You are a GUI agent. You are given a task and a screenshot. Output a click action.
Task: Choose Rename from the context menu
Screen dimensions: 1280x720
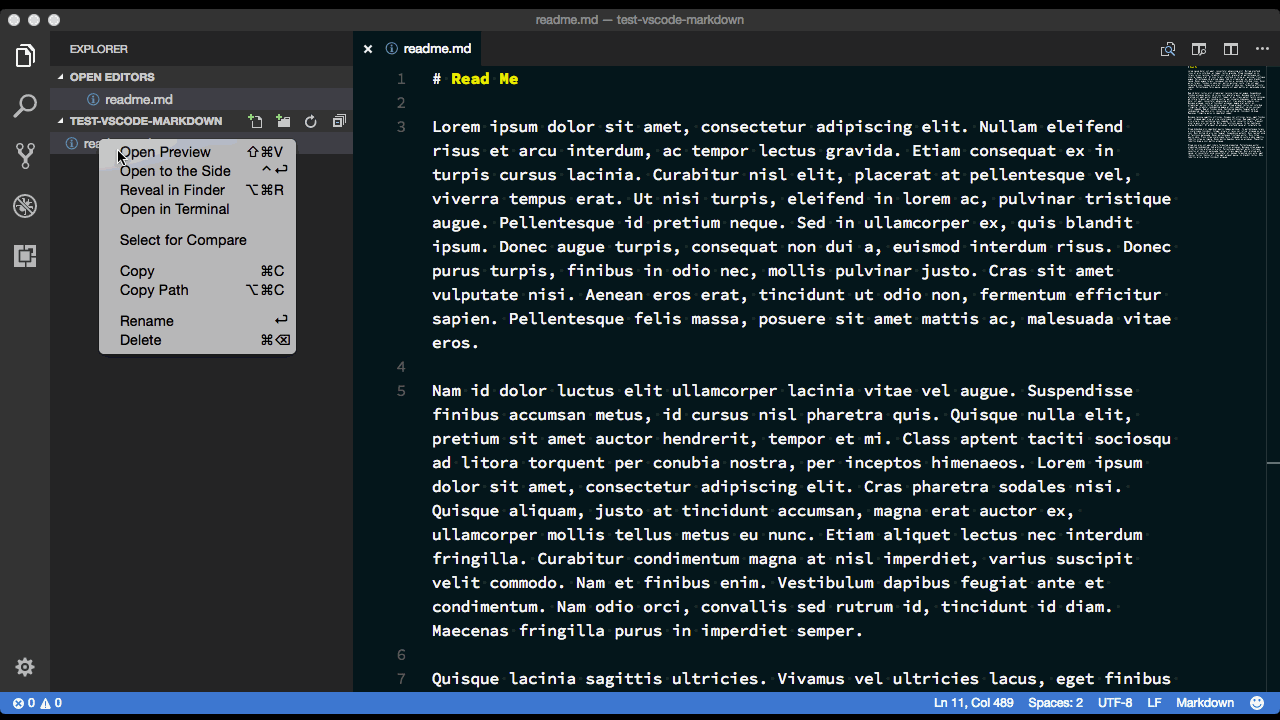click(x=197, y=321)
